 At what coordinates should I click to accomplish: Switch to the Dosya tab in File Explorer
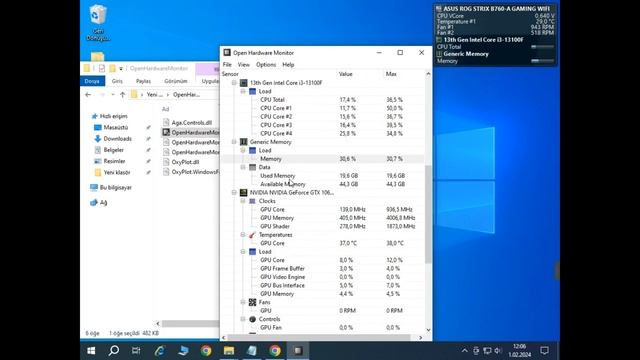pos(92,81)
